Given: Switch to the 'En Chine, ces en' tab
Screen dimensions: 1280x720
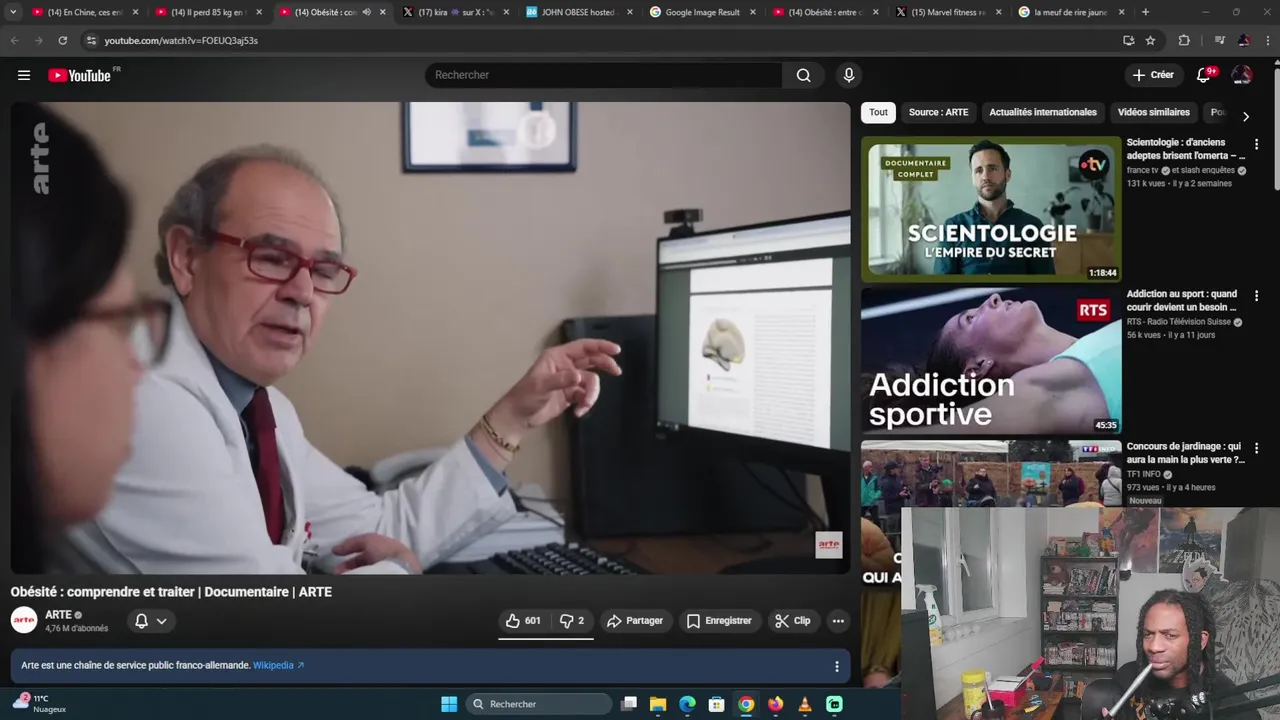Looking at the screenshot, I should (85, 12).
